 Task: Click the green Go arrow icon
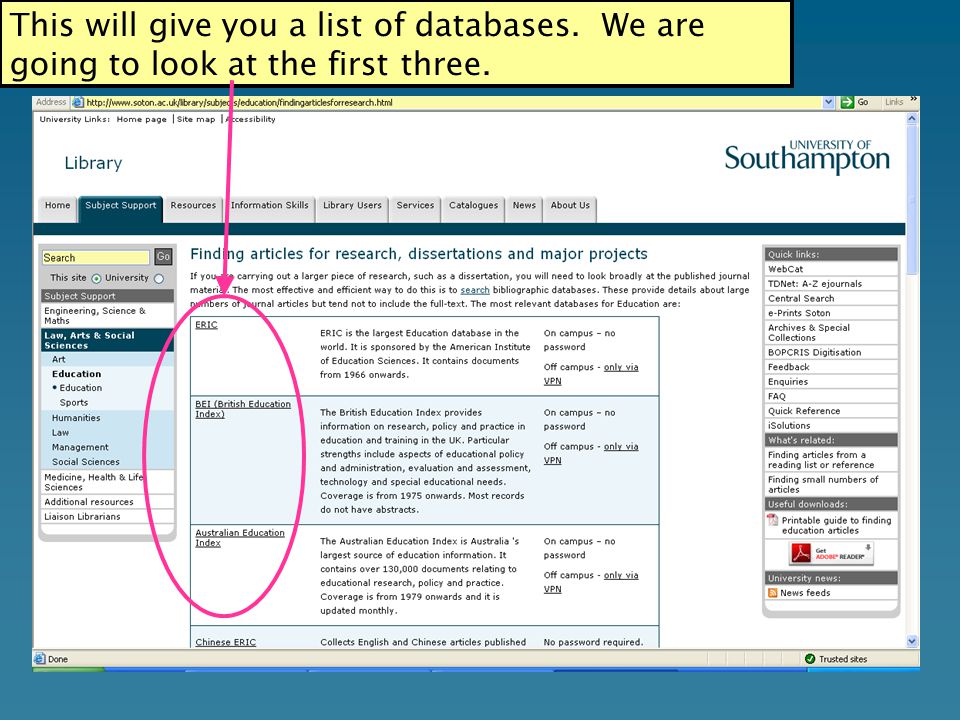pyautogui.click(x=847, y=102)
